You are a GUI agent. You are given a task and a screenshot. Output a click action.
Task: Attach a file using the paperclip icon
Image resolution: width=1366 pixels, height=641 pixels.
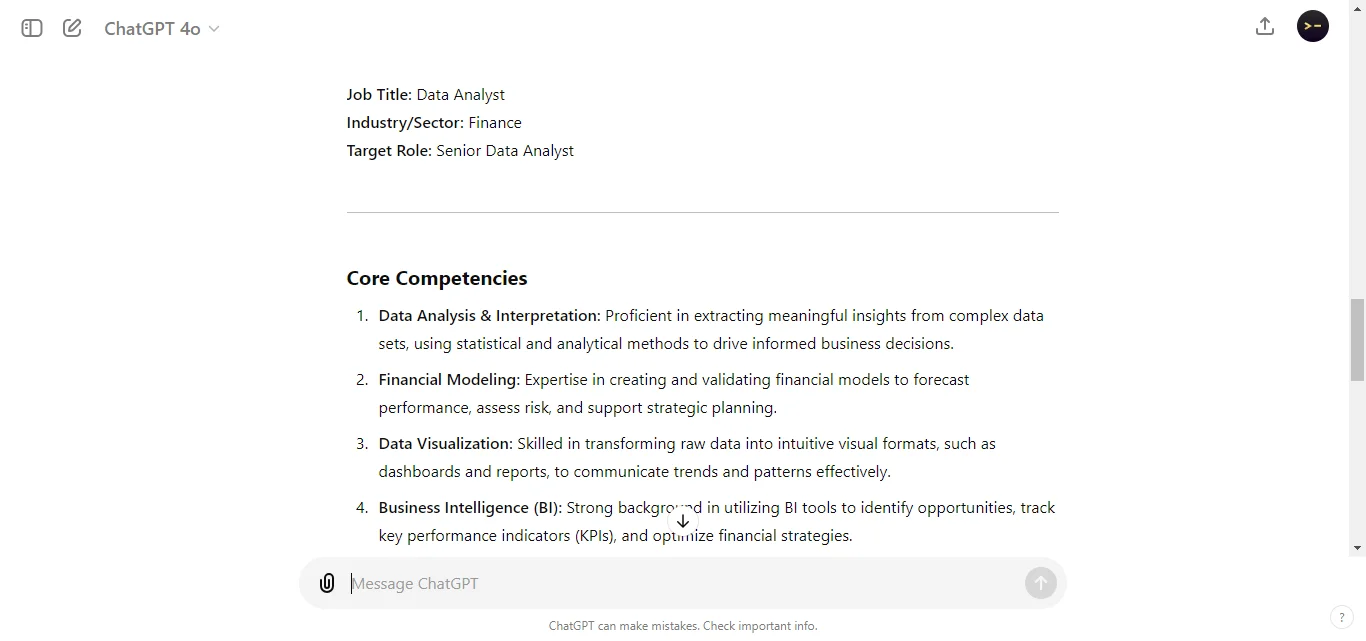pyautogui.click(x=327, y=583)
